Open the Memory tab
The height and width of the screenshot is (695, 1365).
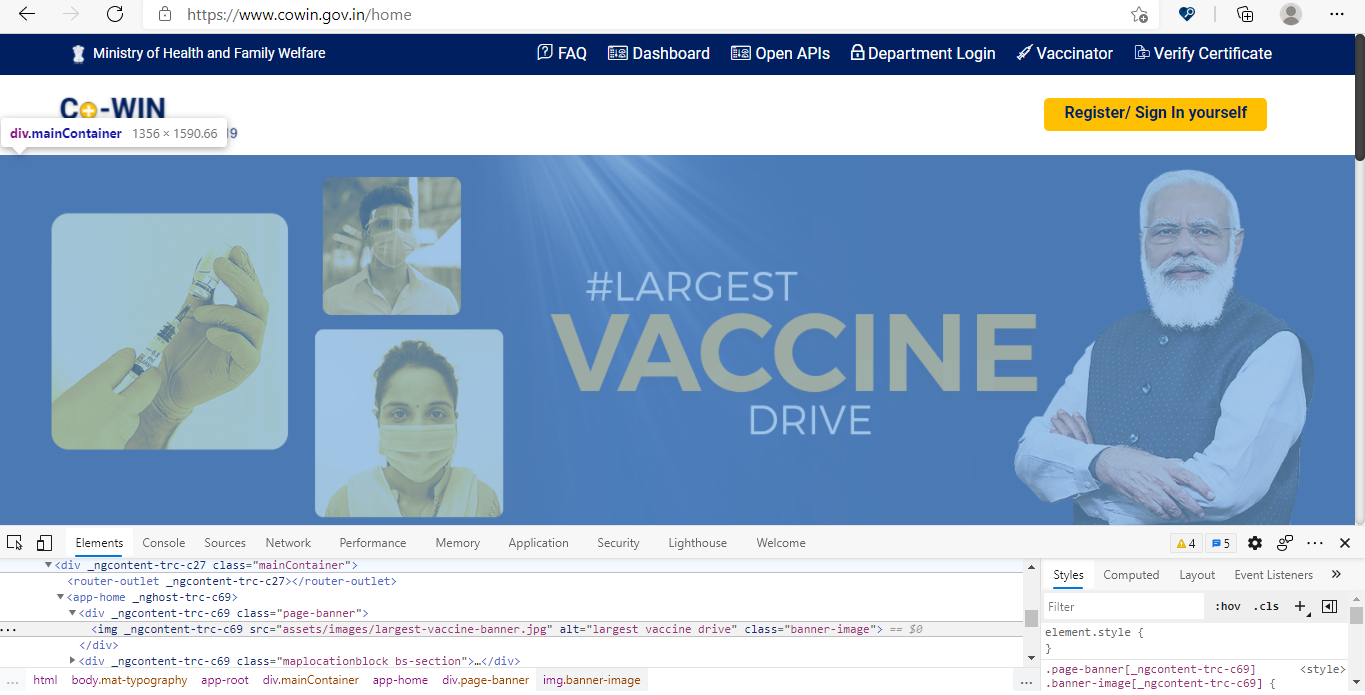click(458, 543)
